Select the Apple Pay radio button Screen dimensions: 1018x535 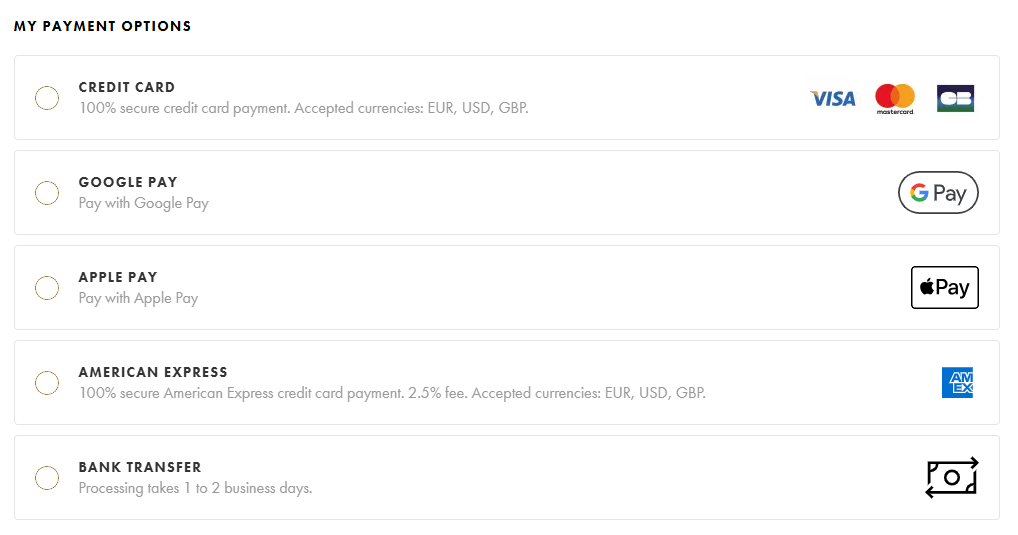(47, 288)
